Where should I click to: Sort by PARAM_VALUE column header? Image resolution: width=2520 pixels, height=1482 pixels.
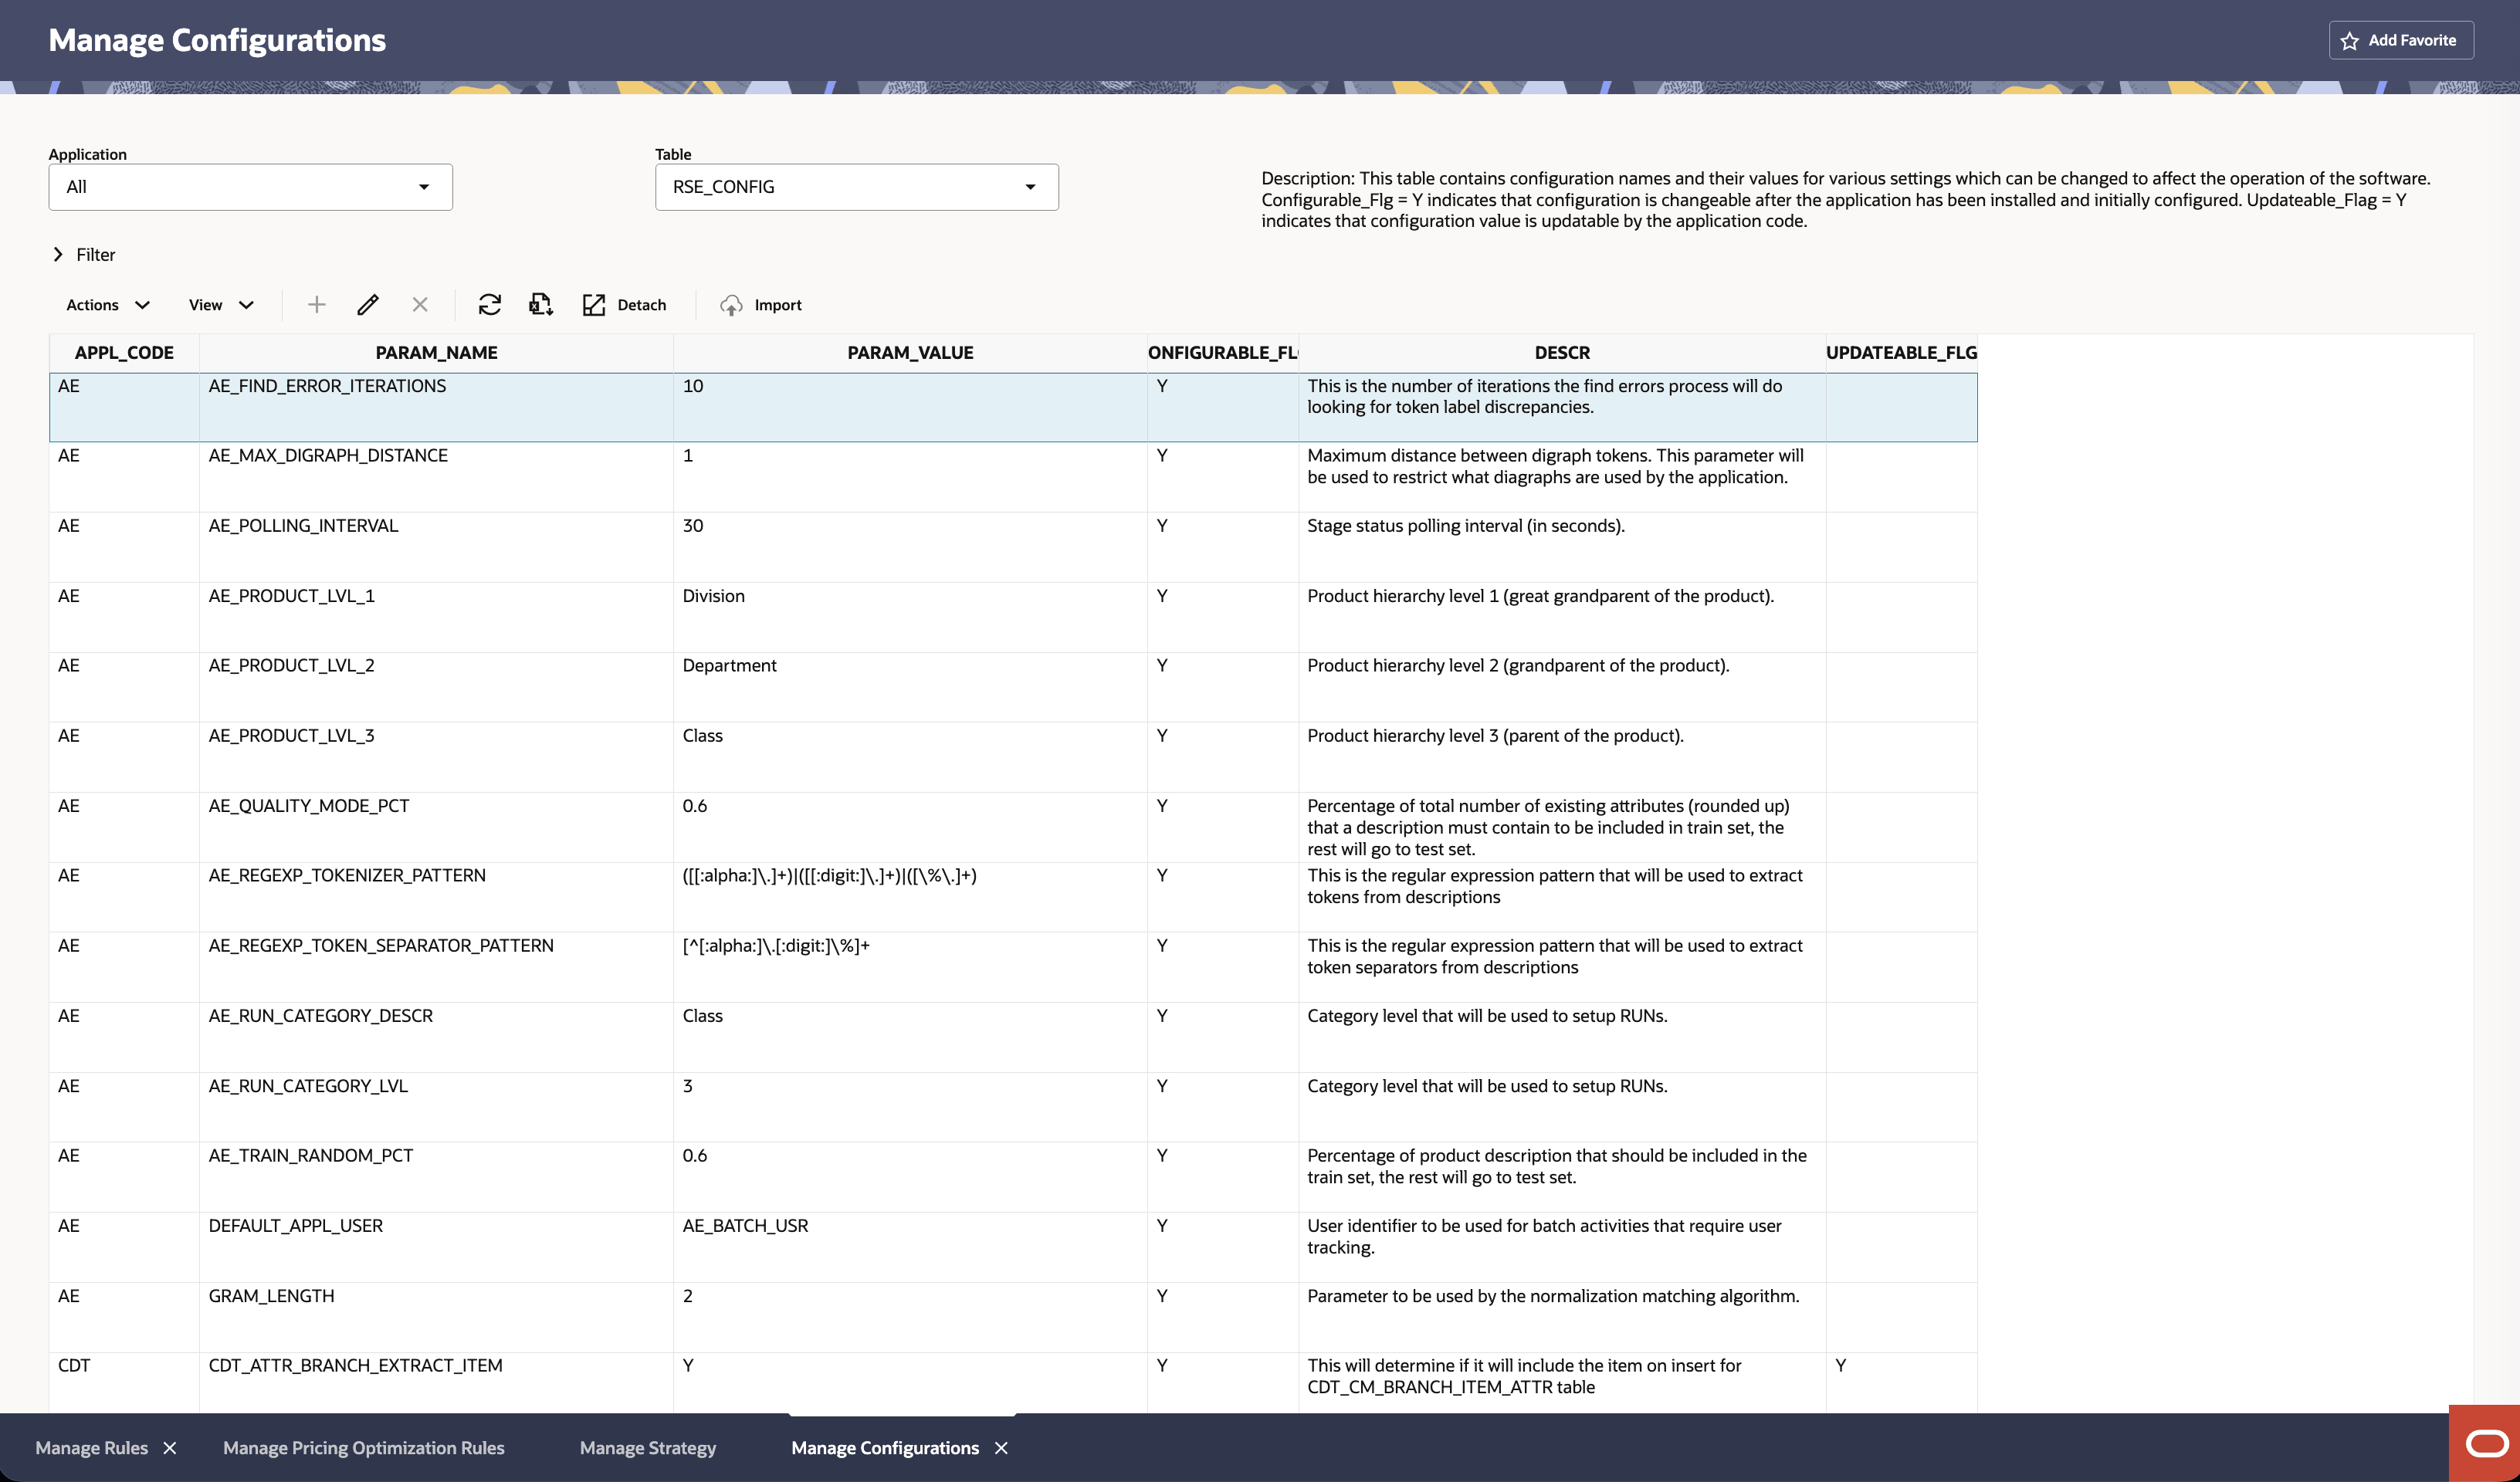[x=910, y=353]
